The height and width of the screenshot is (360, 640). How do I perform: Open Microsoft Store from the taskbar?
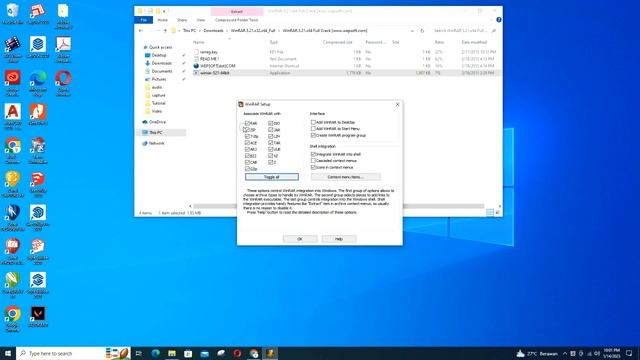pos(188,353)
